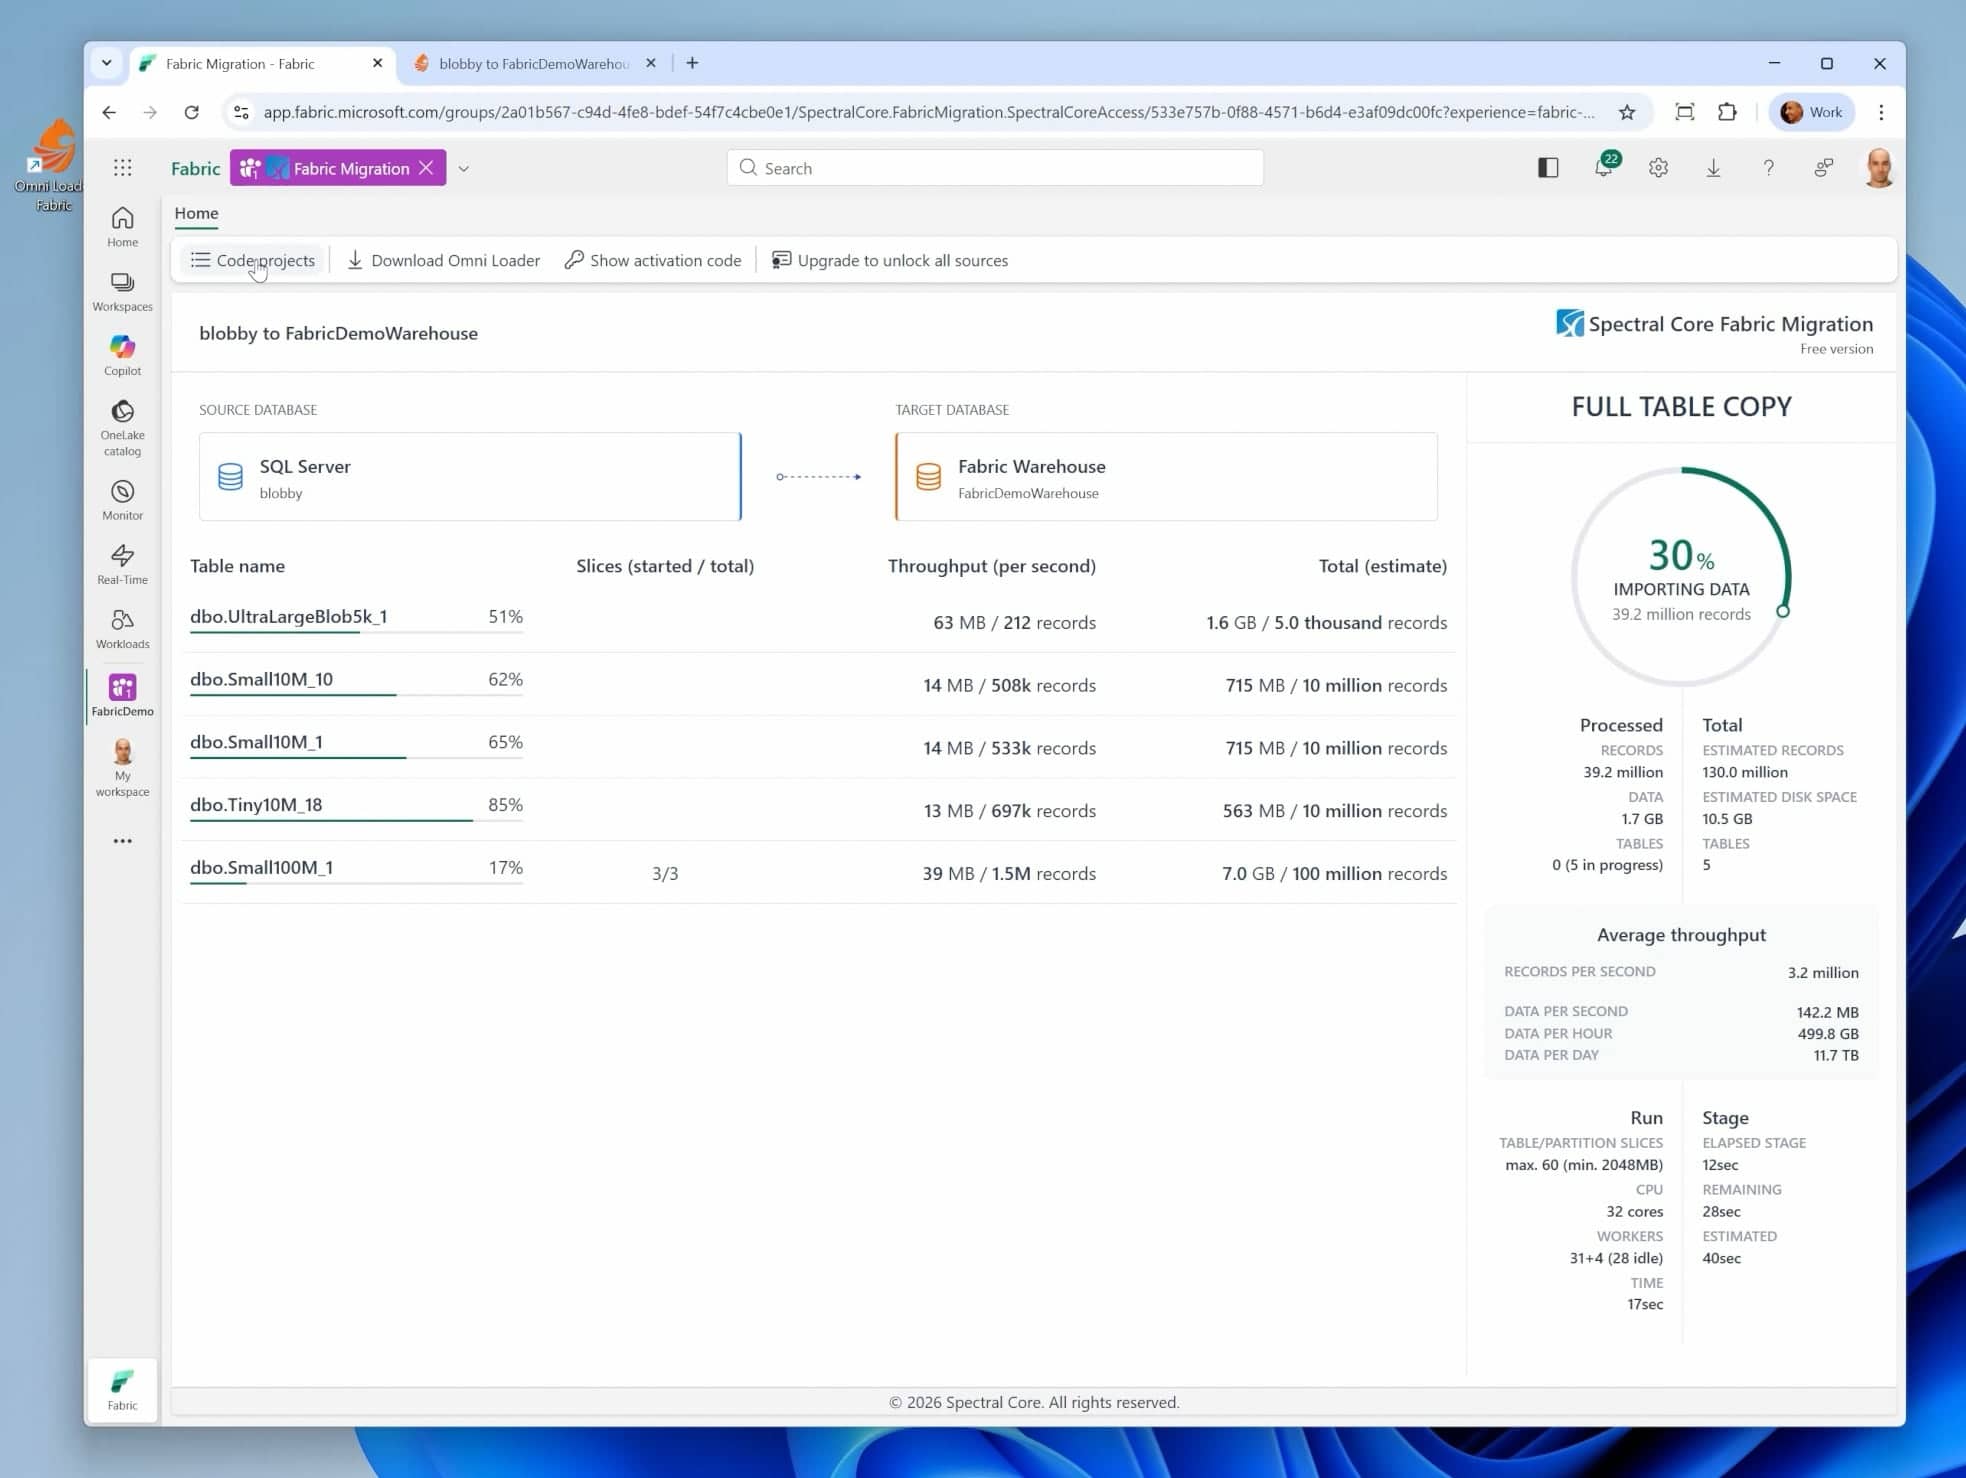Open My workspace in sidebar
Viewport: 1966px width, 1478px height.
click(x=122, y=768)
